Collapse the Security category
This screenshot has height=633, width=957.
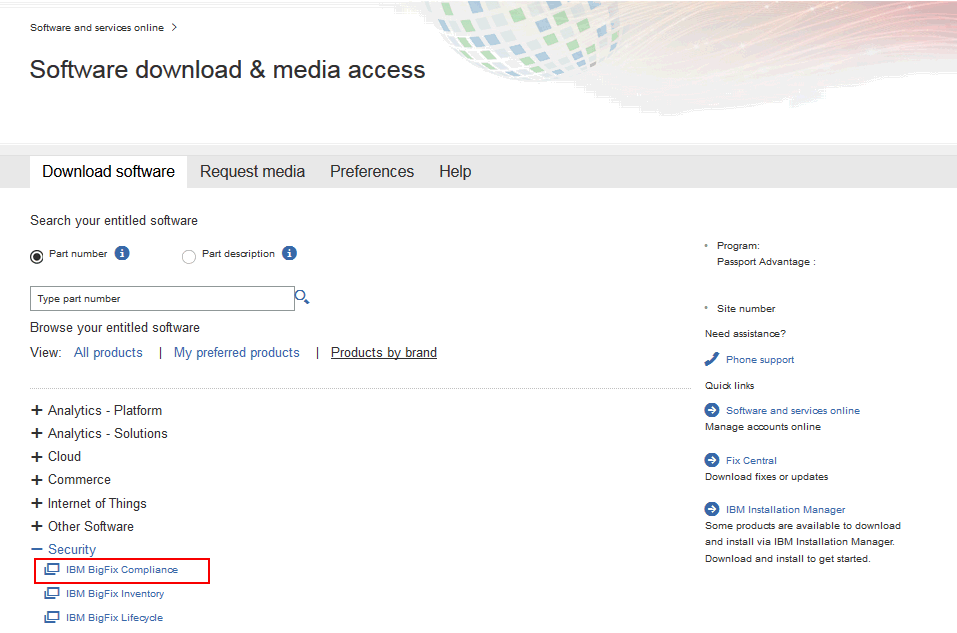[x=37, y=549]
